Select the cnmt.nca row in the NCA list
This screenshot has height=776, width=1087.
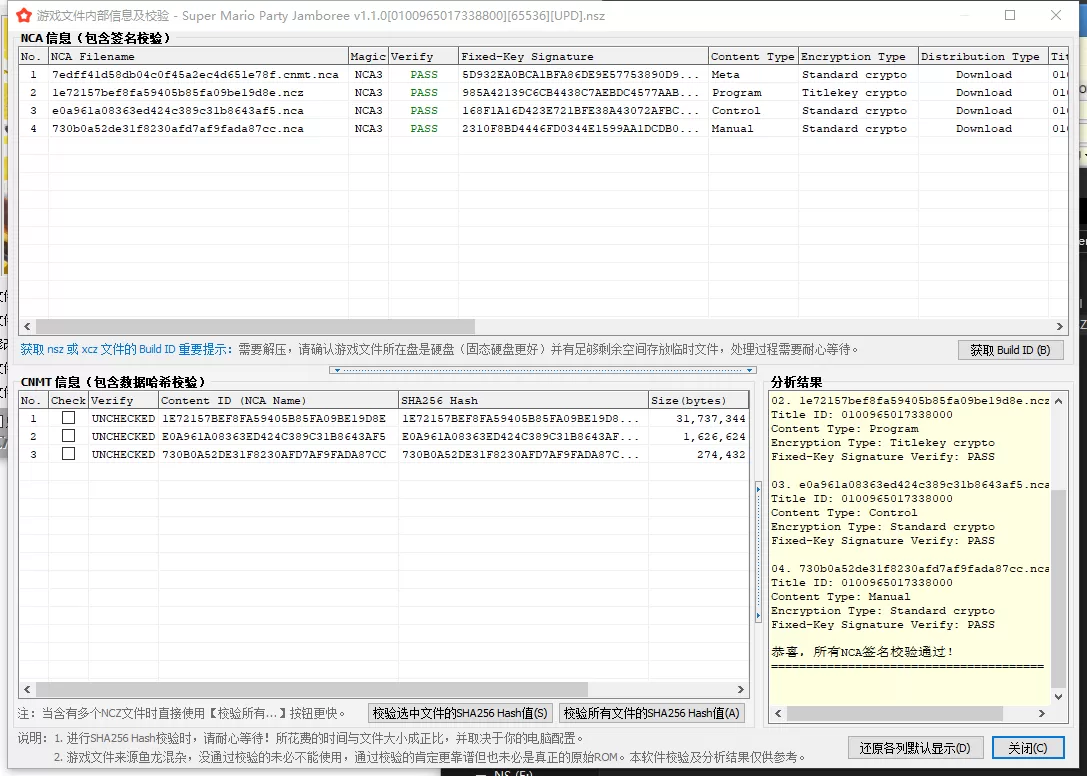click(x=195, y=75)
